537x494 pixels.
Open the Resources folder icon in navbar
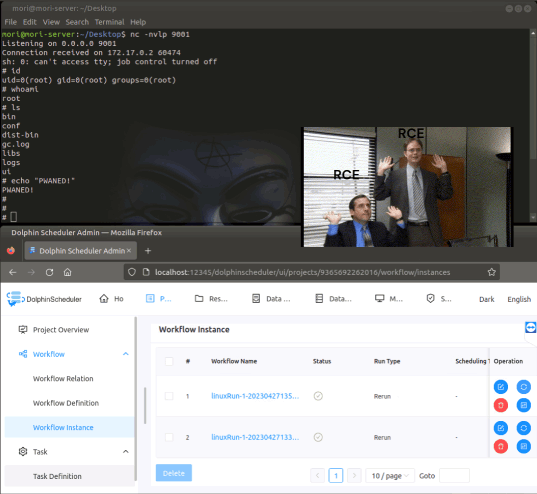[199, 299]
